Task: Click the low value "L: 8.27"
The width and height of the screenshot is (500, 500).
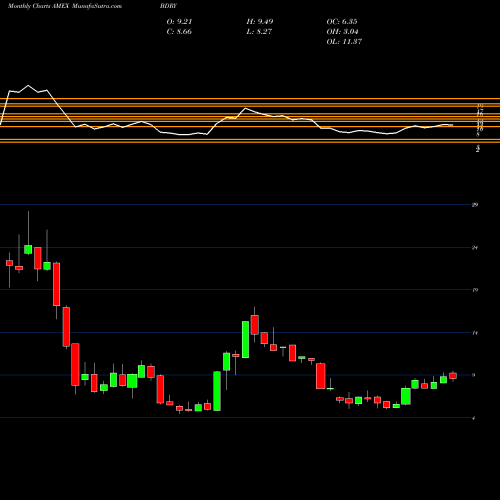Action: pyautogui.click(x=259, y=32)
